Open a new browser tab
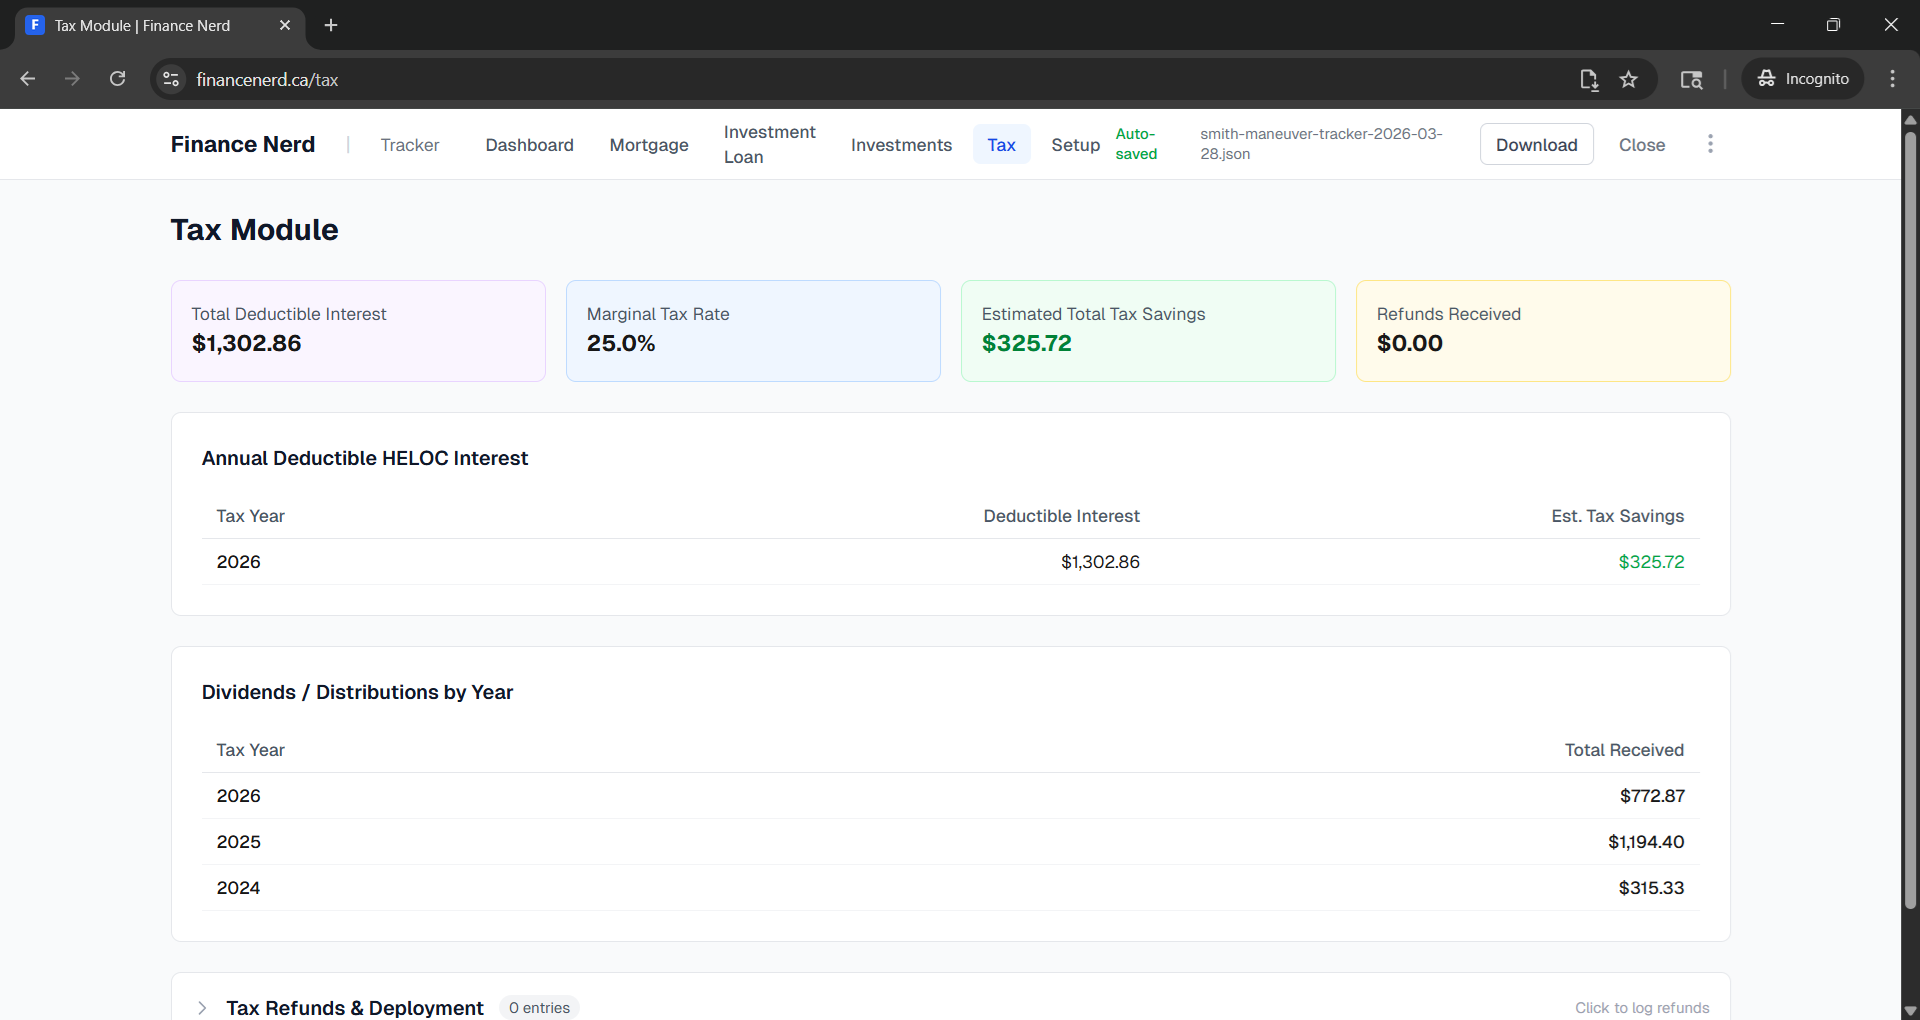 pos(331,25)
